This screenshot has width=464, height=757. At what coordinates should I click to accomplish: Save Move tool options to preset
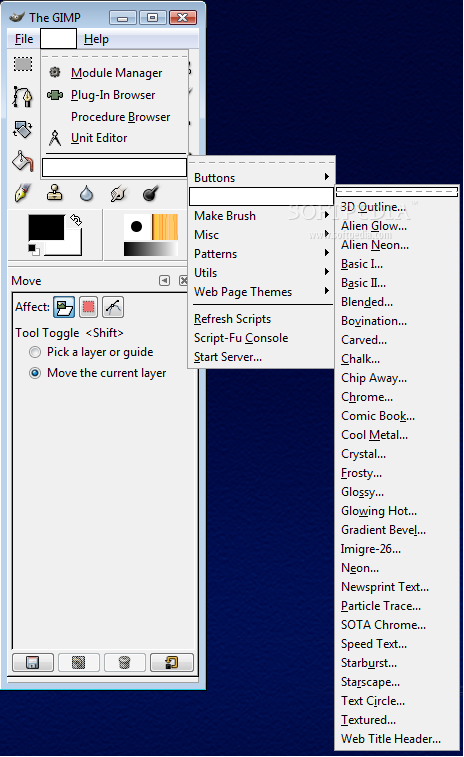[33, 662]
